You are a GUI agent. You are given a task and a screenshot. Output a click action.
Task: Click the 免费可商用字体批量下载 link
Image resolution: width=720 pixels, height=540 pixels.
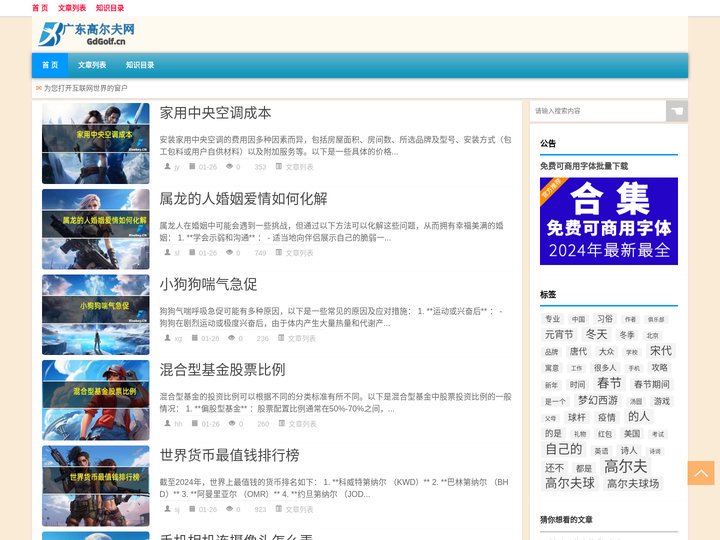[x=584, y=166]
